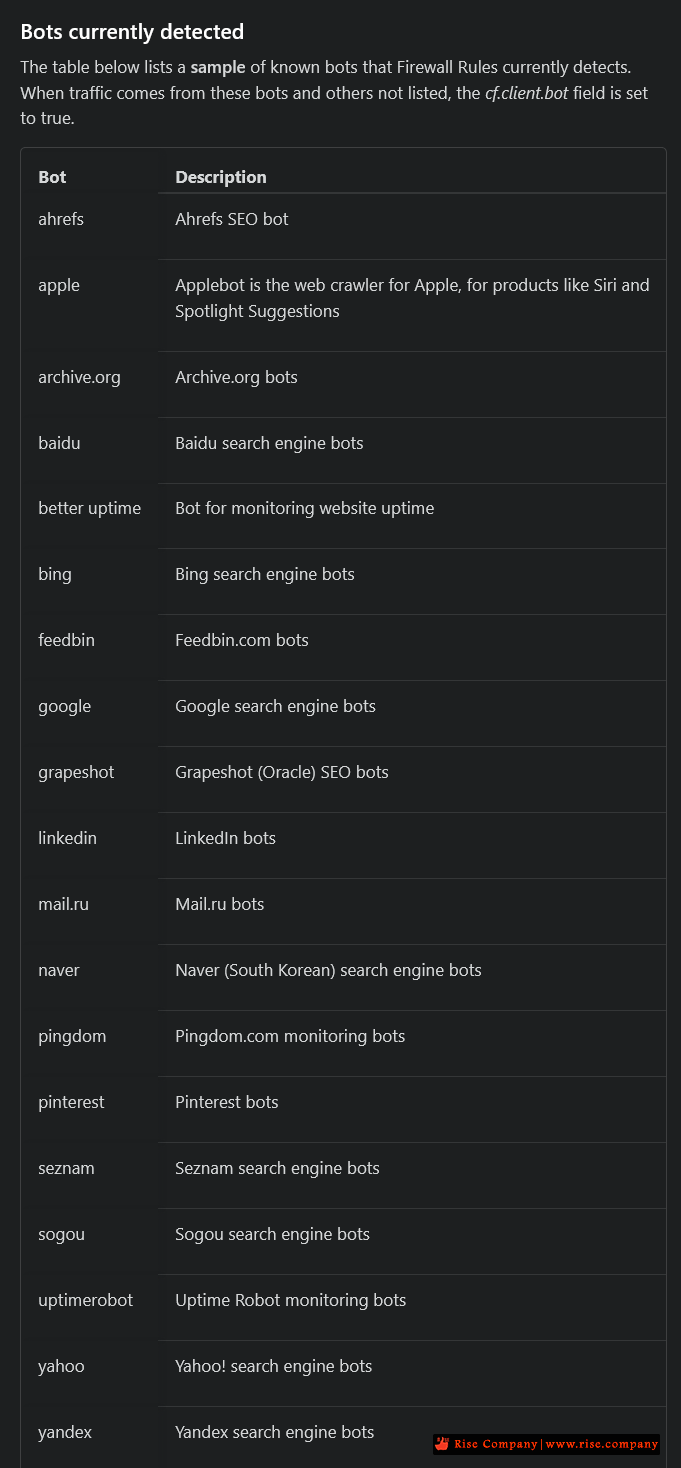Click the linkedin bot name
This screenshot has width=681, height=1468.
67,838
